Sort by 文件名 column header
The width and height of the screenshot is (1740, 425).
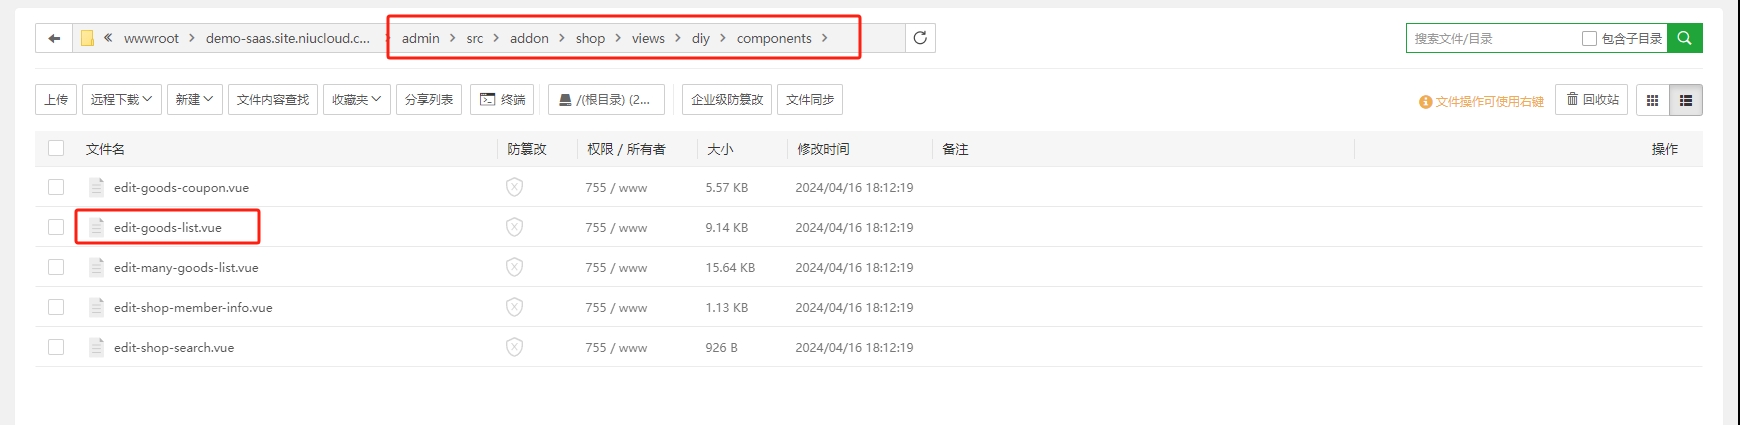(105, 149)
